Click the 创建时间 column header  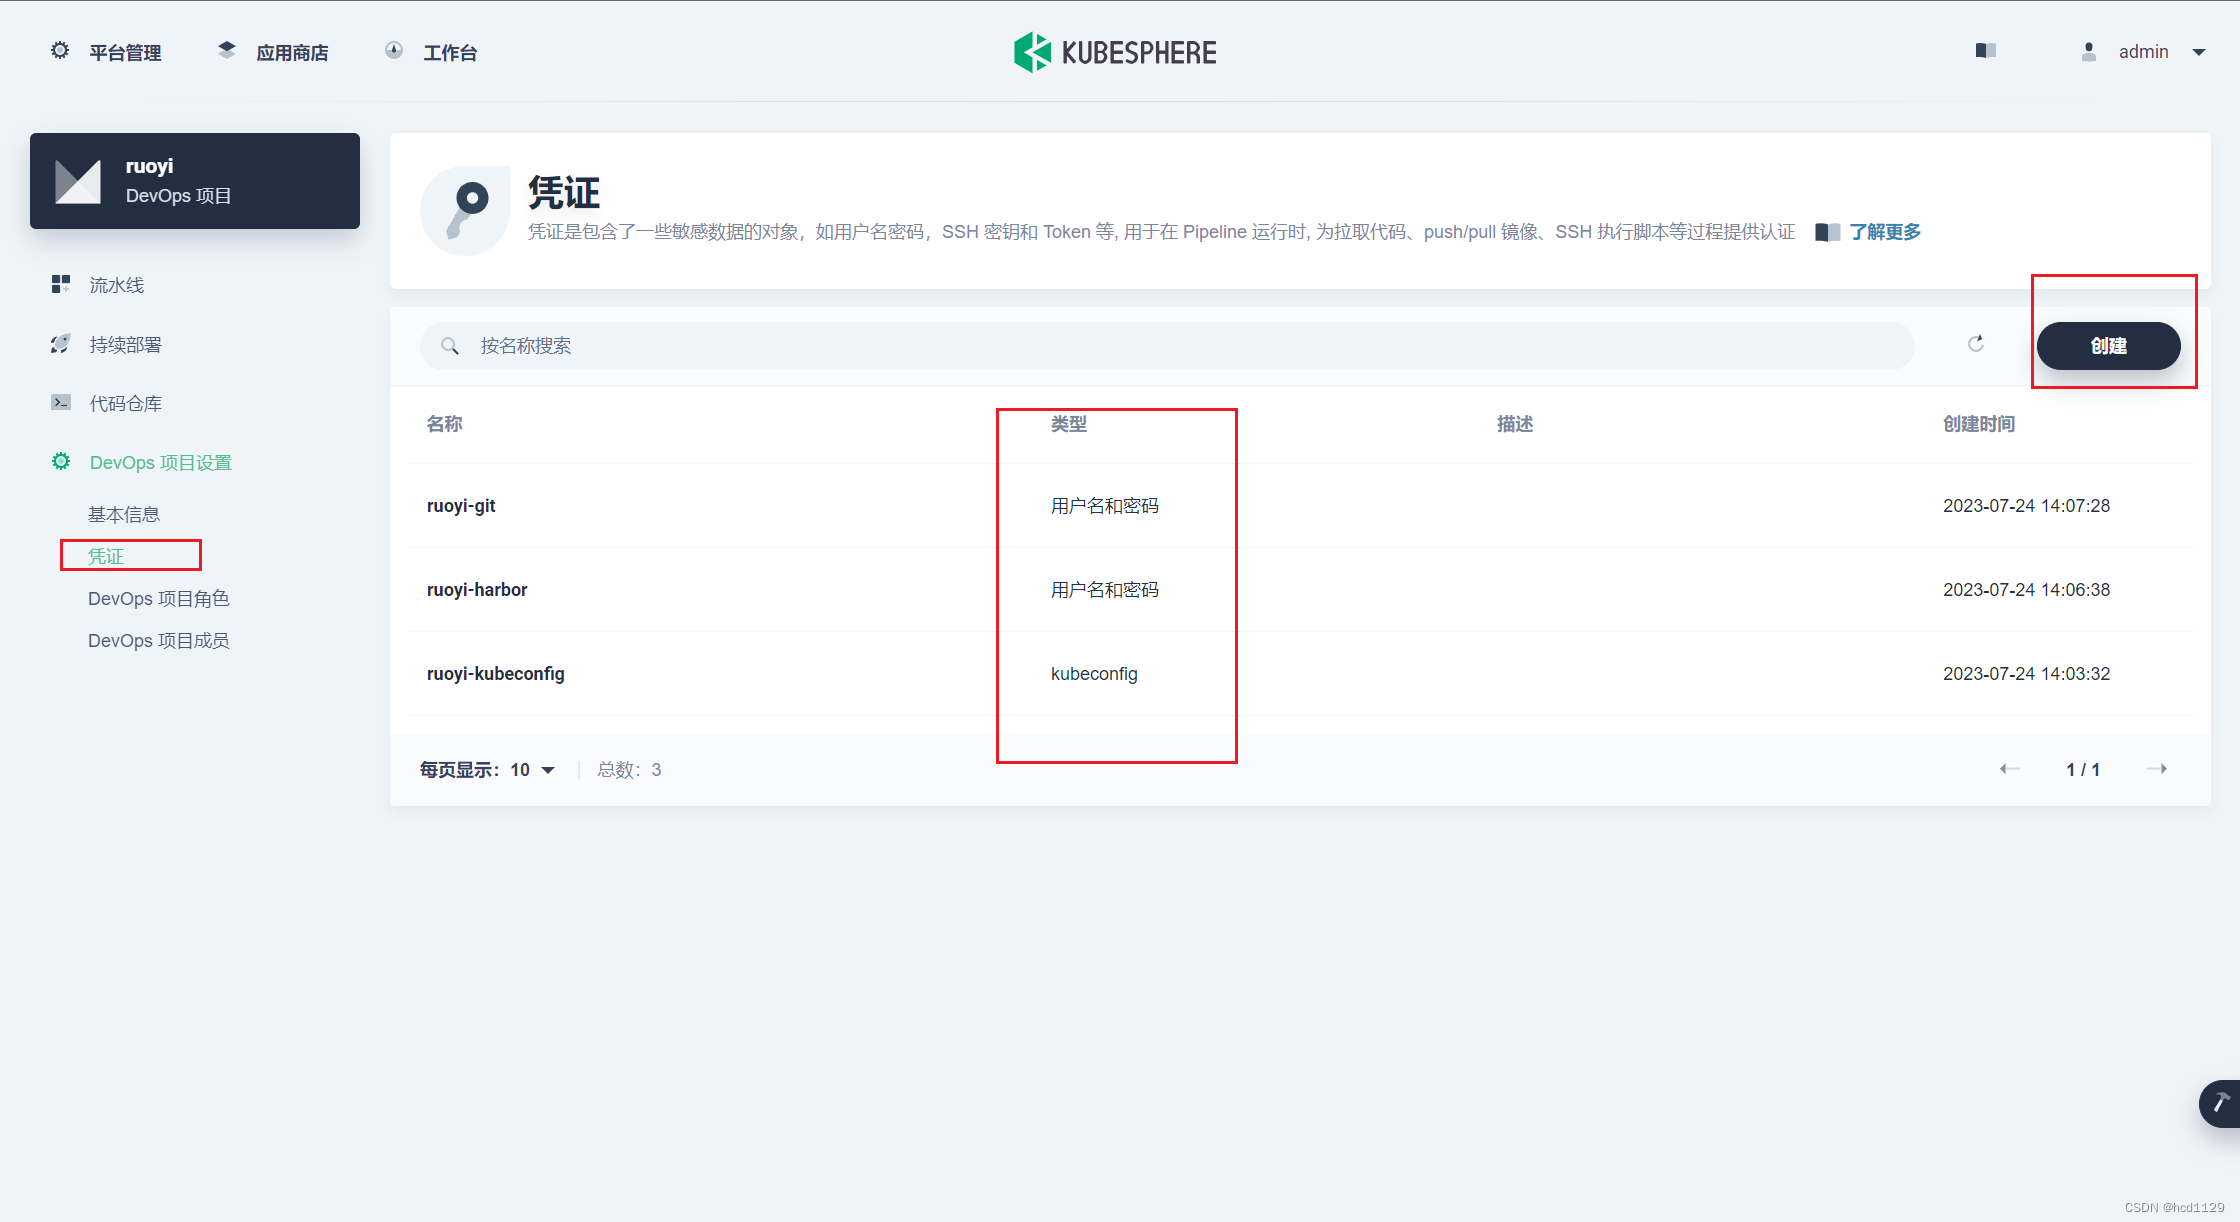pyautogui.click(x=1979, y=424)
